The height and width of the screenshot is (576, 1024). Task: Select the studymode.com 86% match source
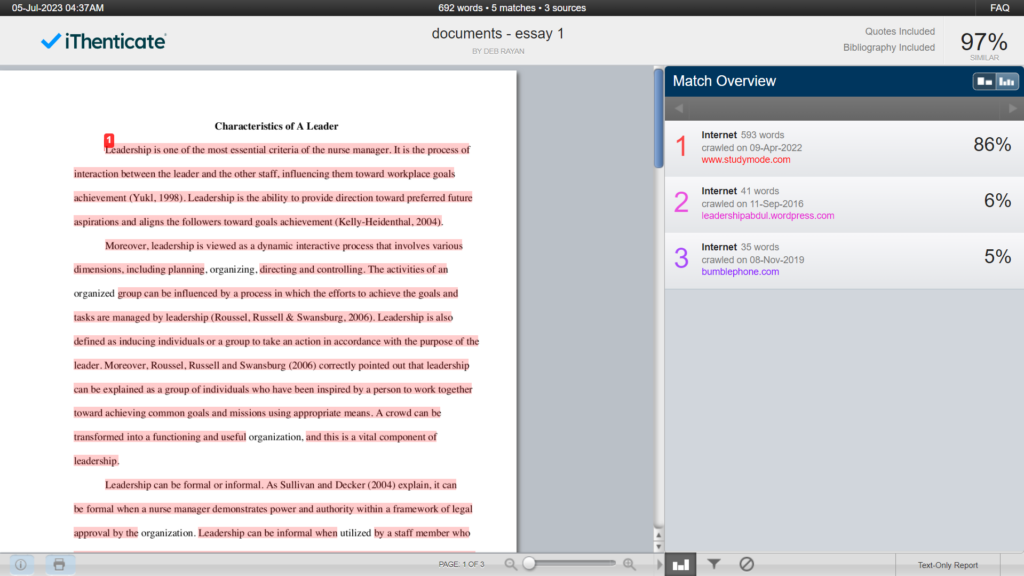[840, 147]
